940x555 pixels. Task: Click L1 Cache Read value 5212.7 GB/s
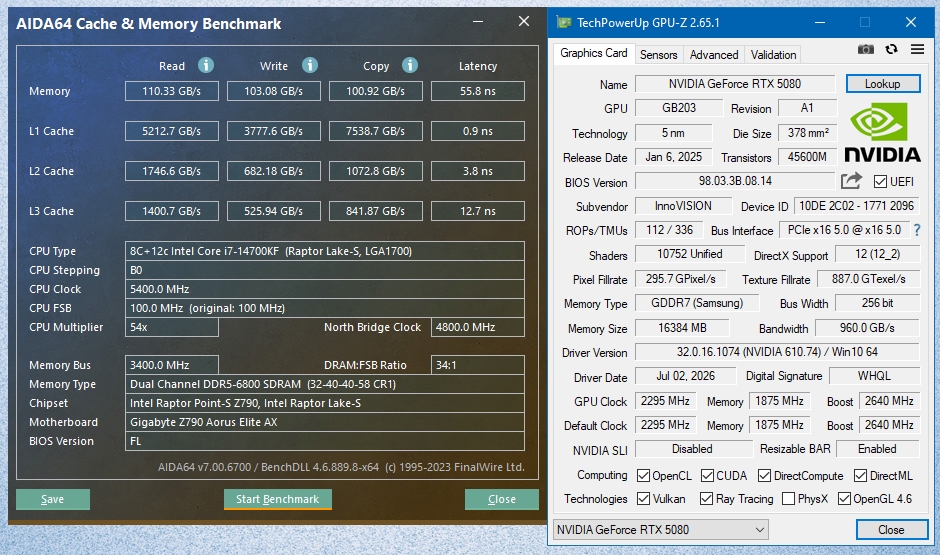click(x=171, y=131)
